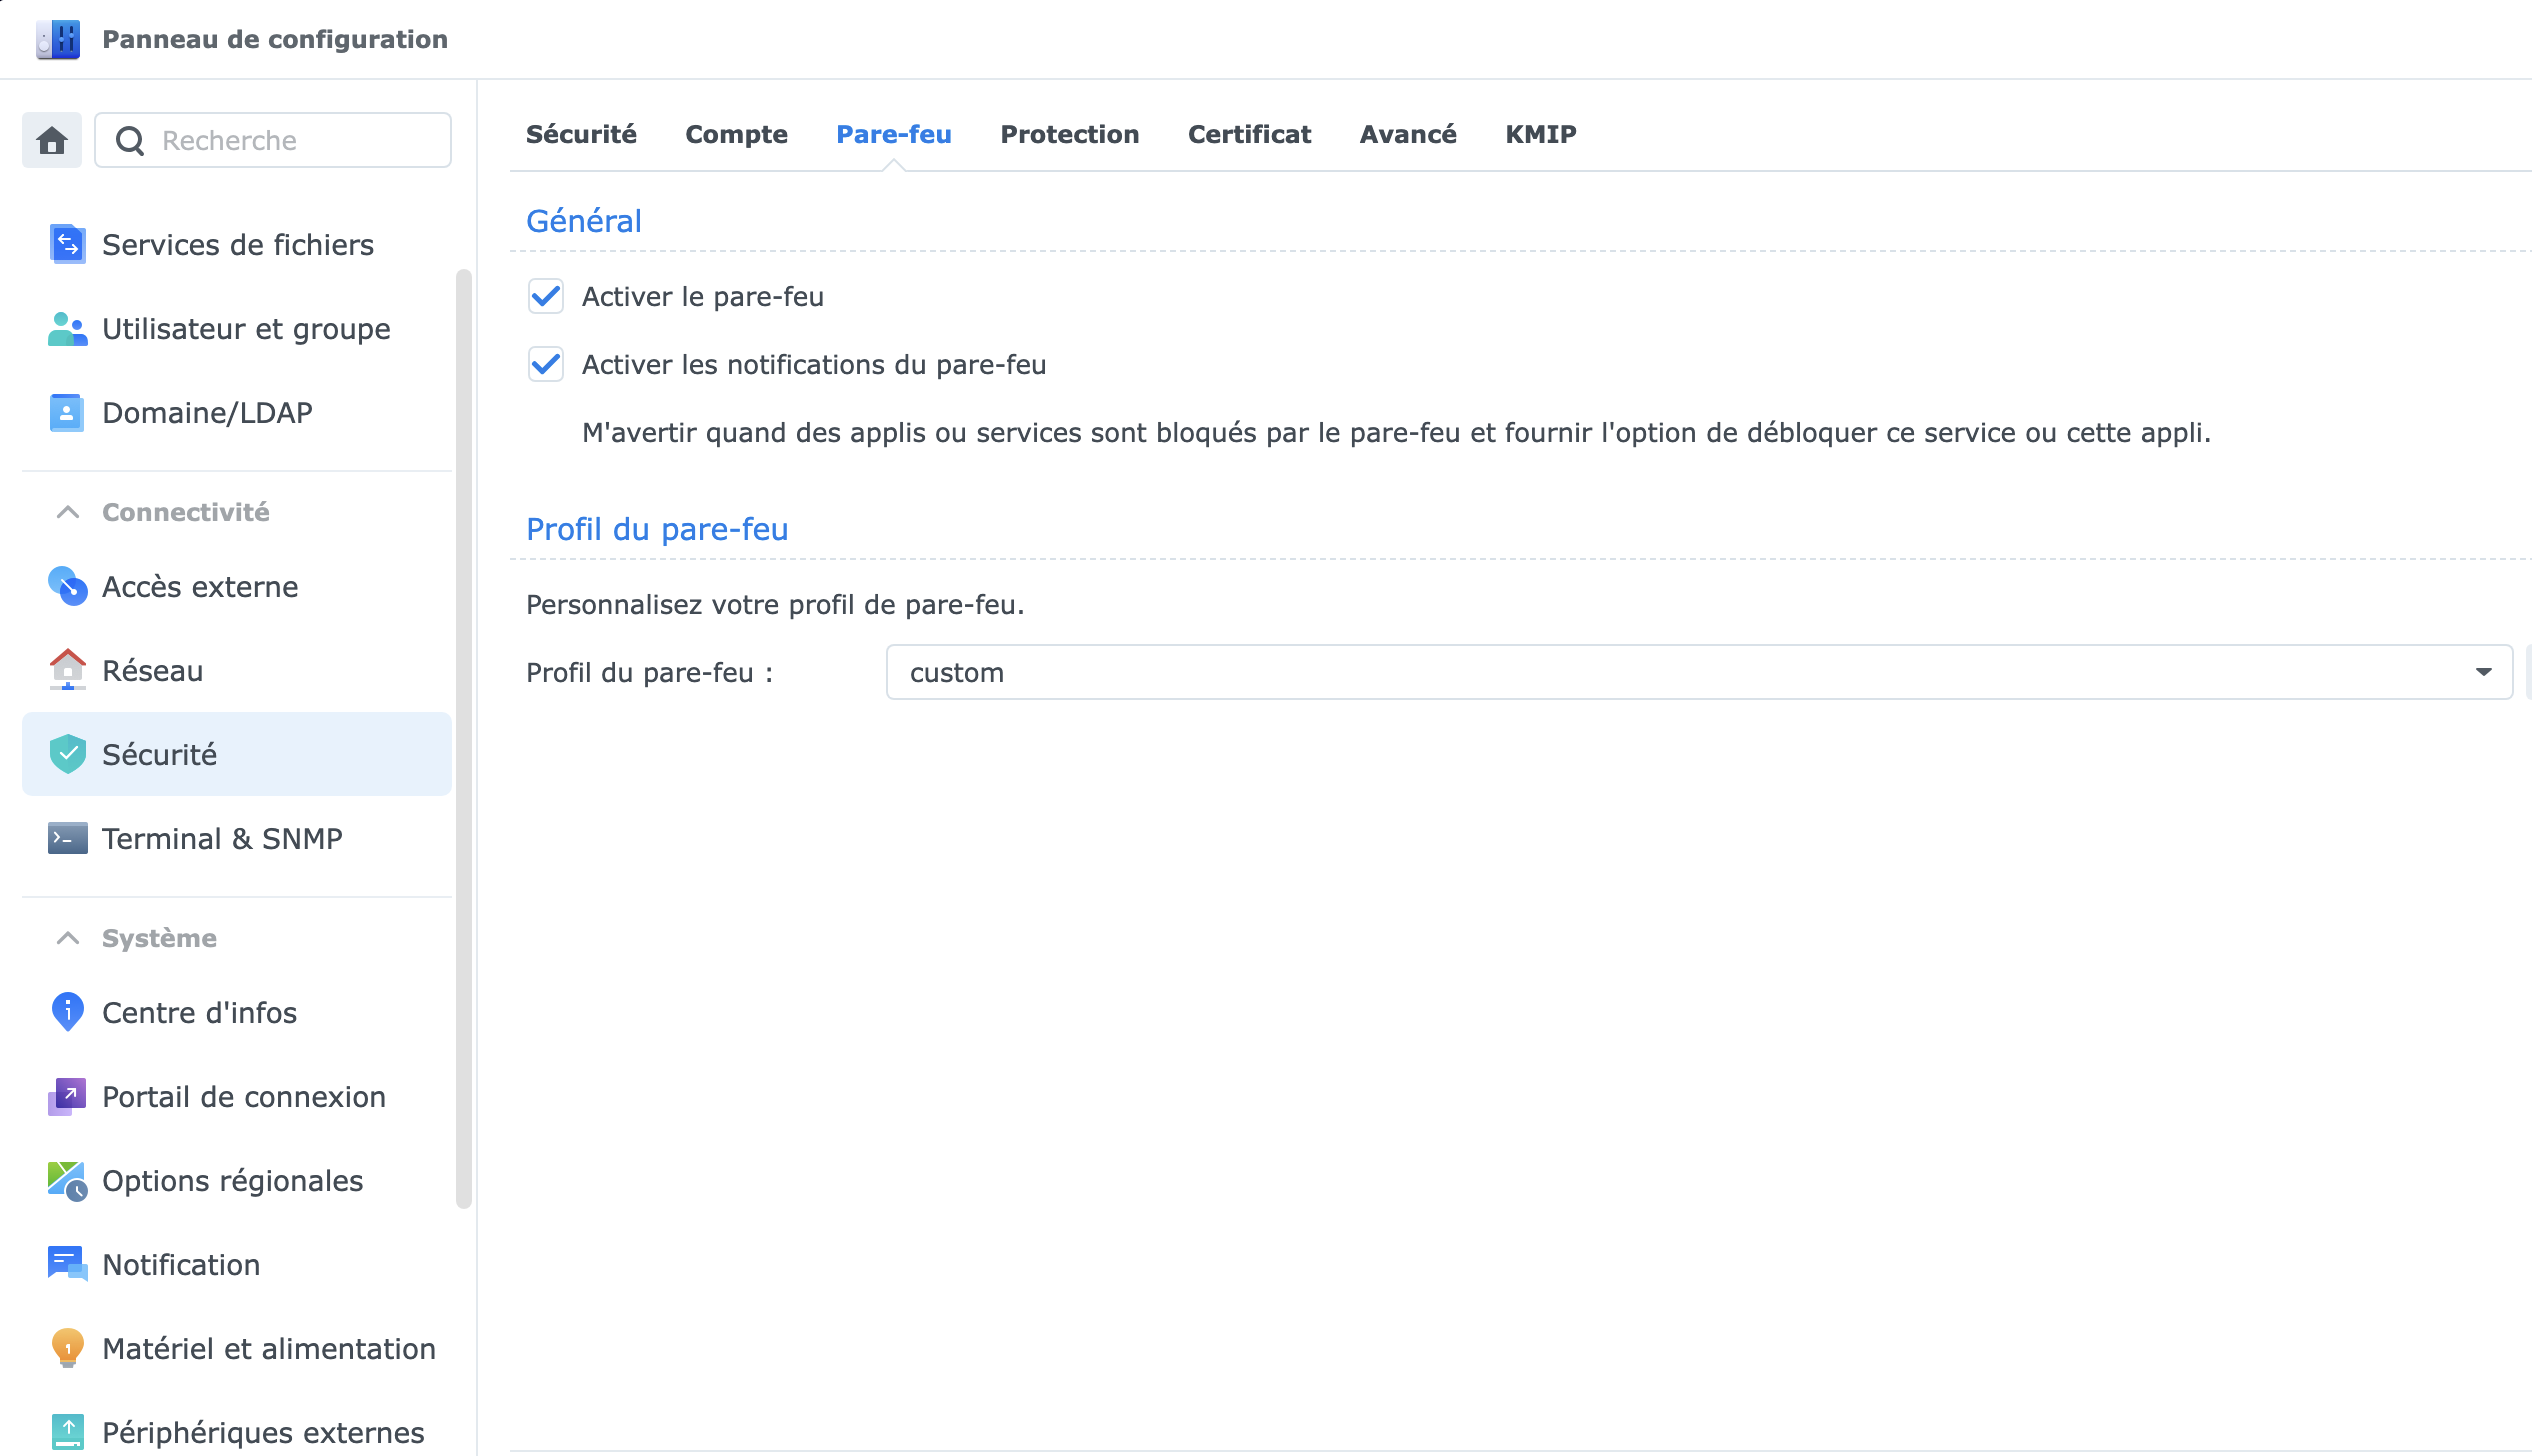This screenshot has height=1456, width=2532.
Task: Click the home icon button
Action: point(52,140)
